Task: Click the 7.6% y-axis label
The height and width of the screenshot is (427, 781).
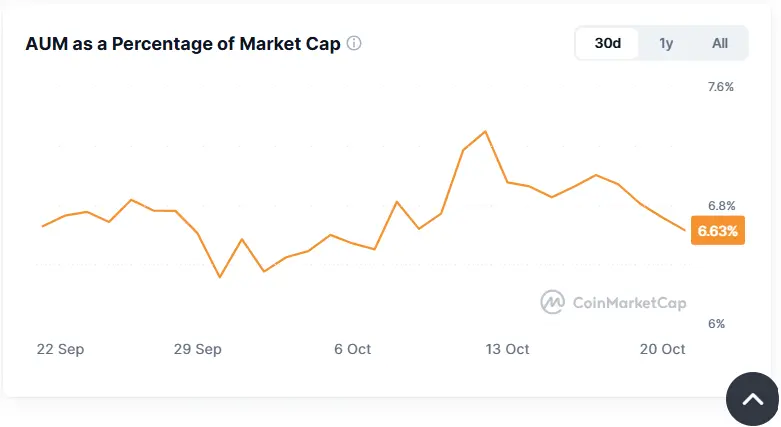Action: pos(720,87)
